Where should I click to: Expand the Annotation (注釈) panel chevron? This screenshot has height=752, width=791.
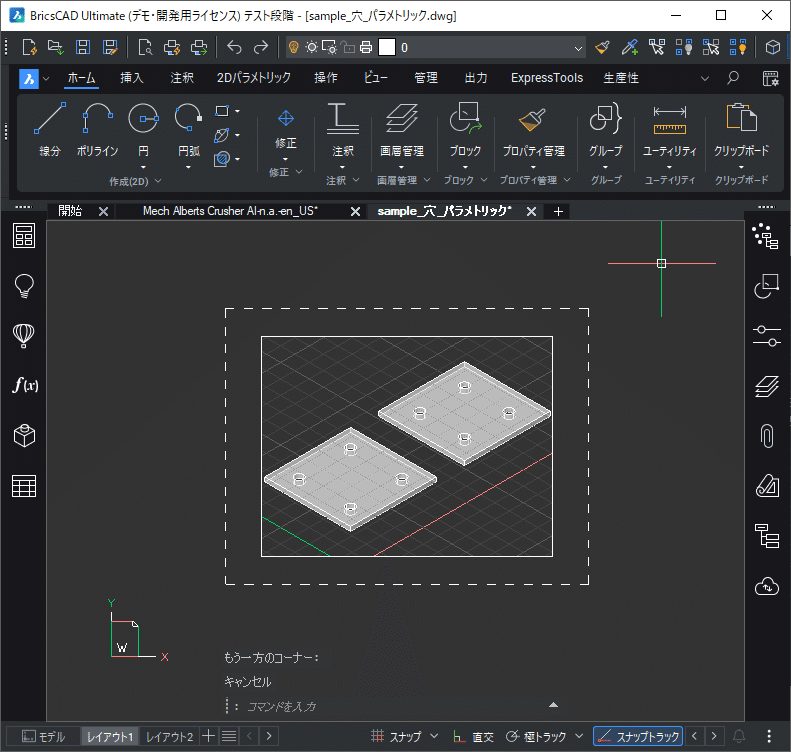356,180
